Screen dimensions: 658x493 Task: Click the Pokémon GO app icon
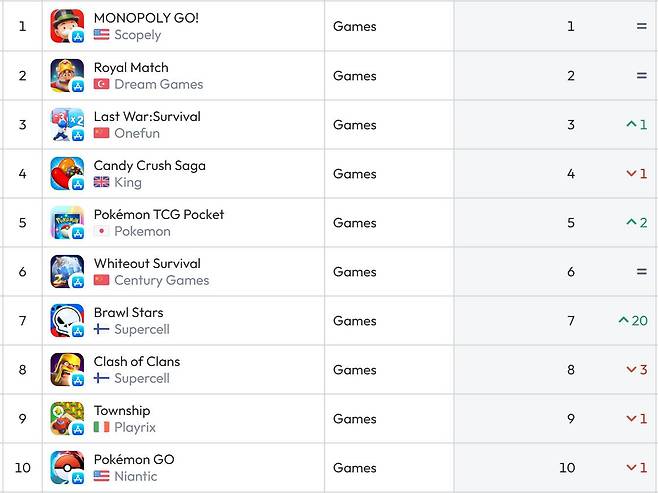[x=67, y=467]
